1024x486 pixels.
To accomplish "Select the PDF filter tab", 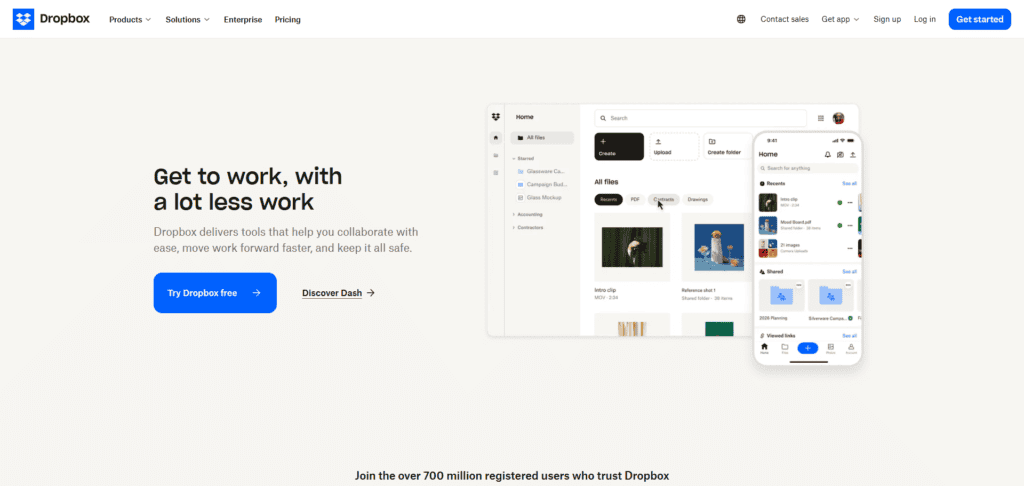I will point(635,199).
